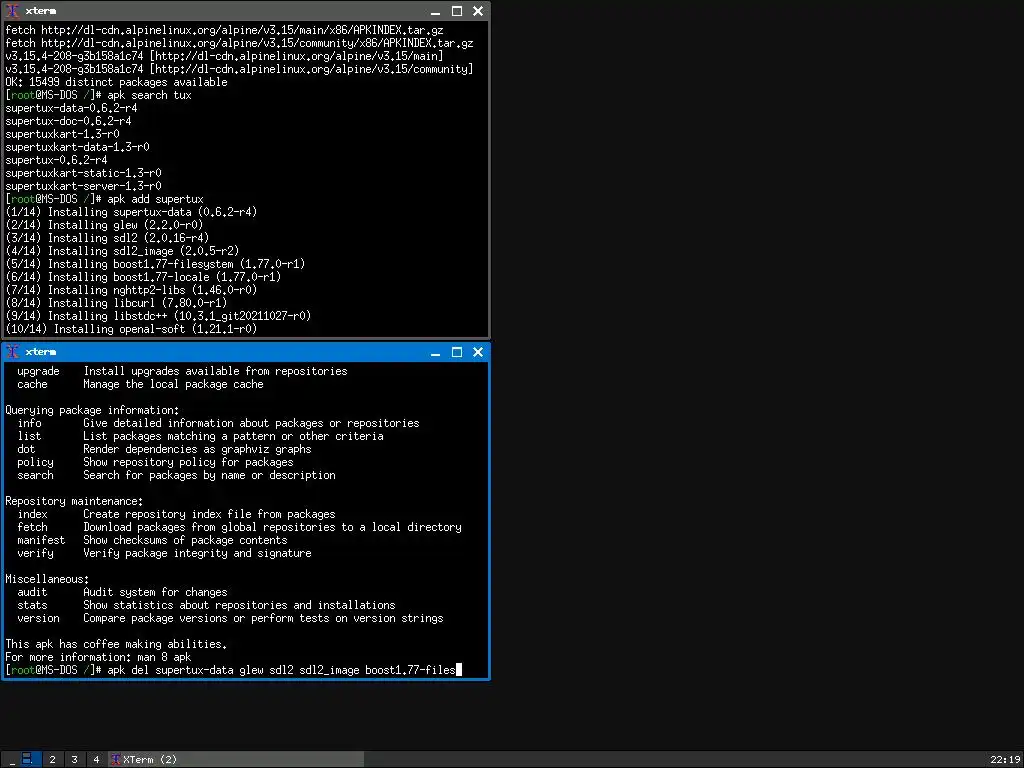
Task: Close the bottom xterm window
Action: 478,352
